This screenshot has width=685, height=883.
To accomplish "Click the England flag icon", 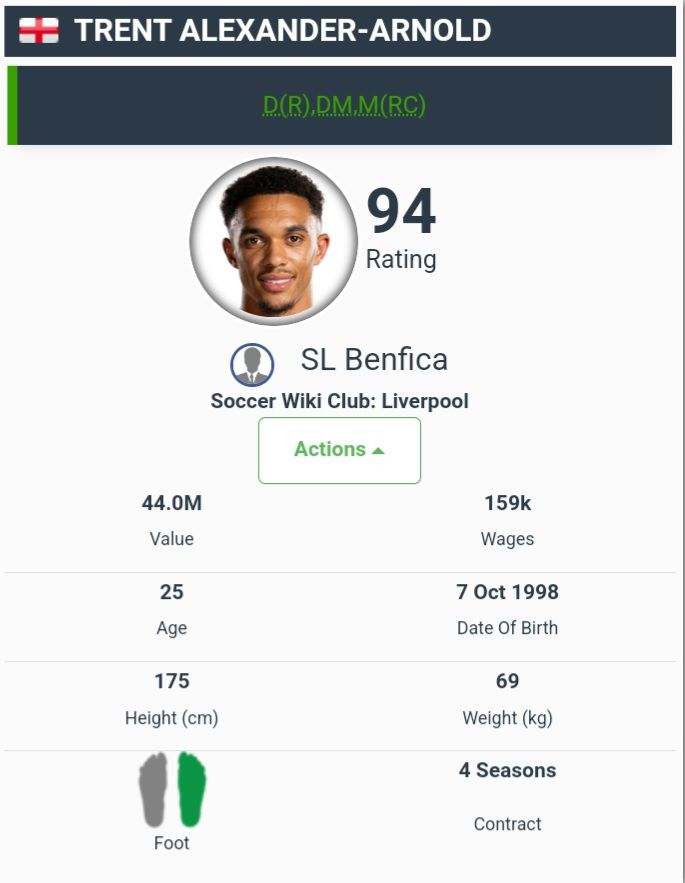I will pos(39,31).
